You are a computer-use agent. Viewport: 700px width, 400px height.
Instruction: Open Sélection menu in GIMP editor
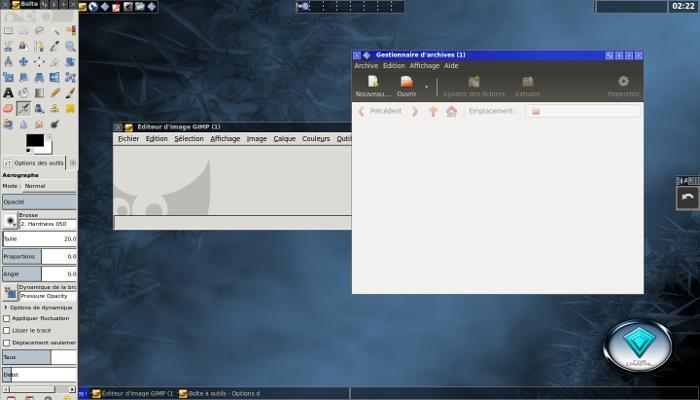(x=189, y=139)
